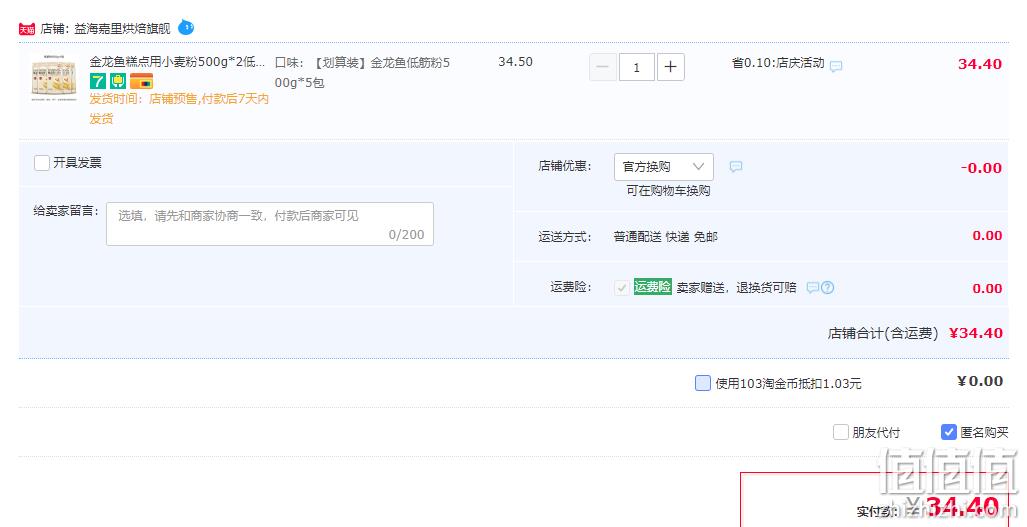
Task: Open the 金龙鱼糕点用小麦粉 product title link
Action: click(x=177, y=62)
